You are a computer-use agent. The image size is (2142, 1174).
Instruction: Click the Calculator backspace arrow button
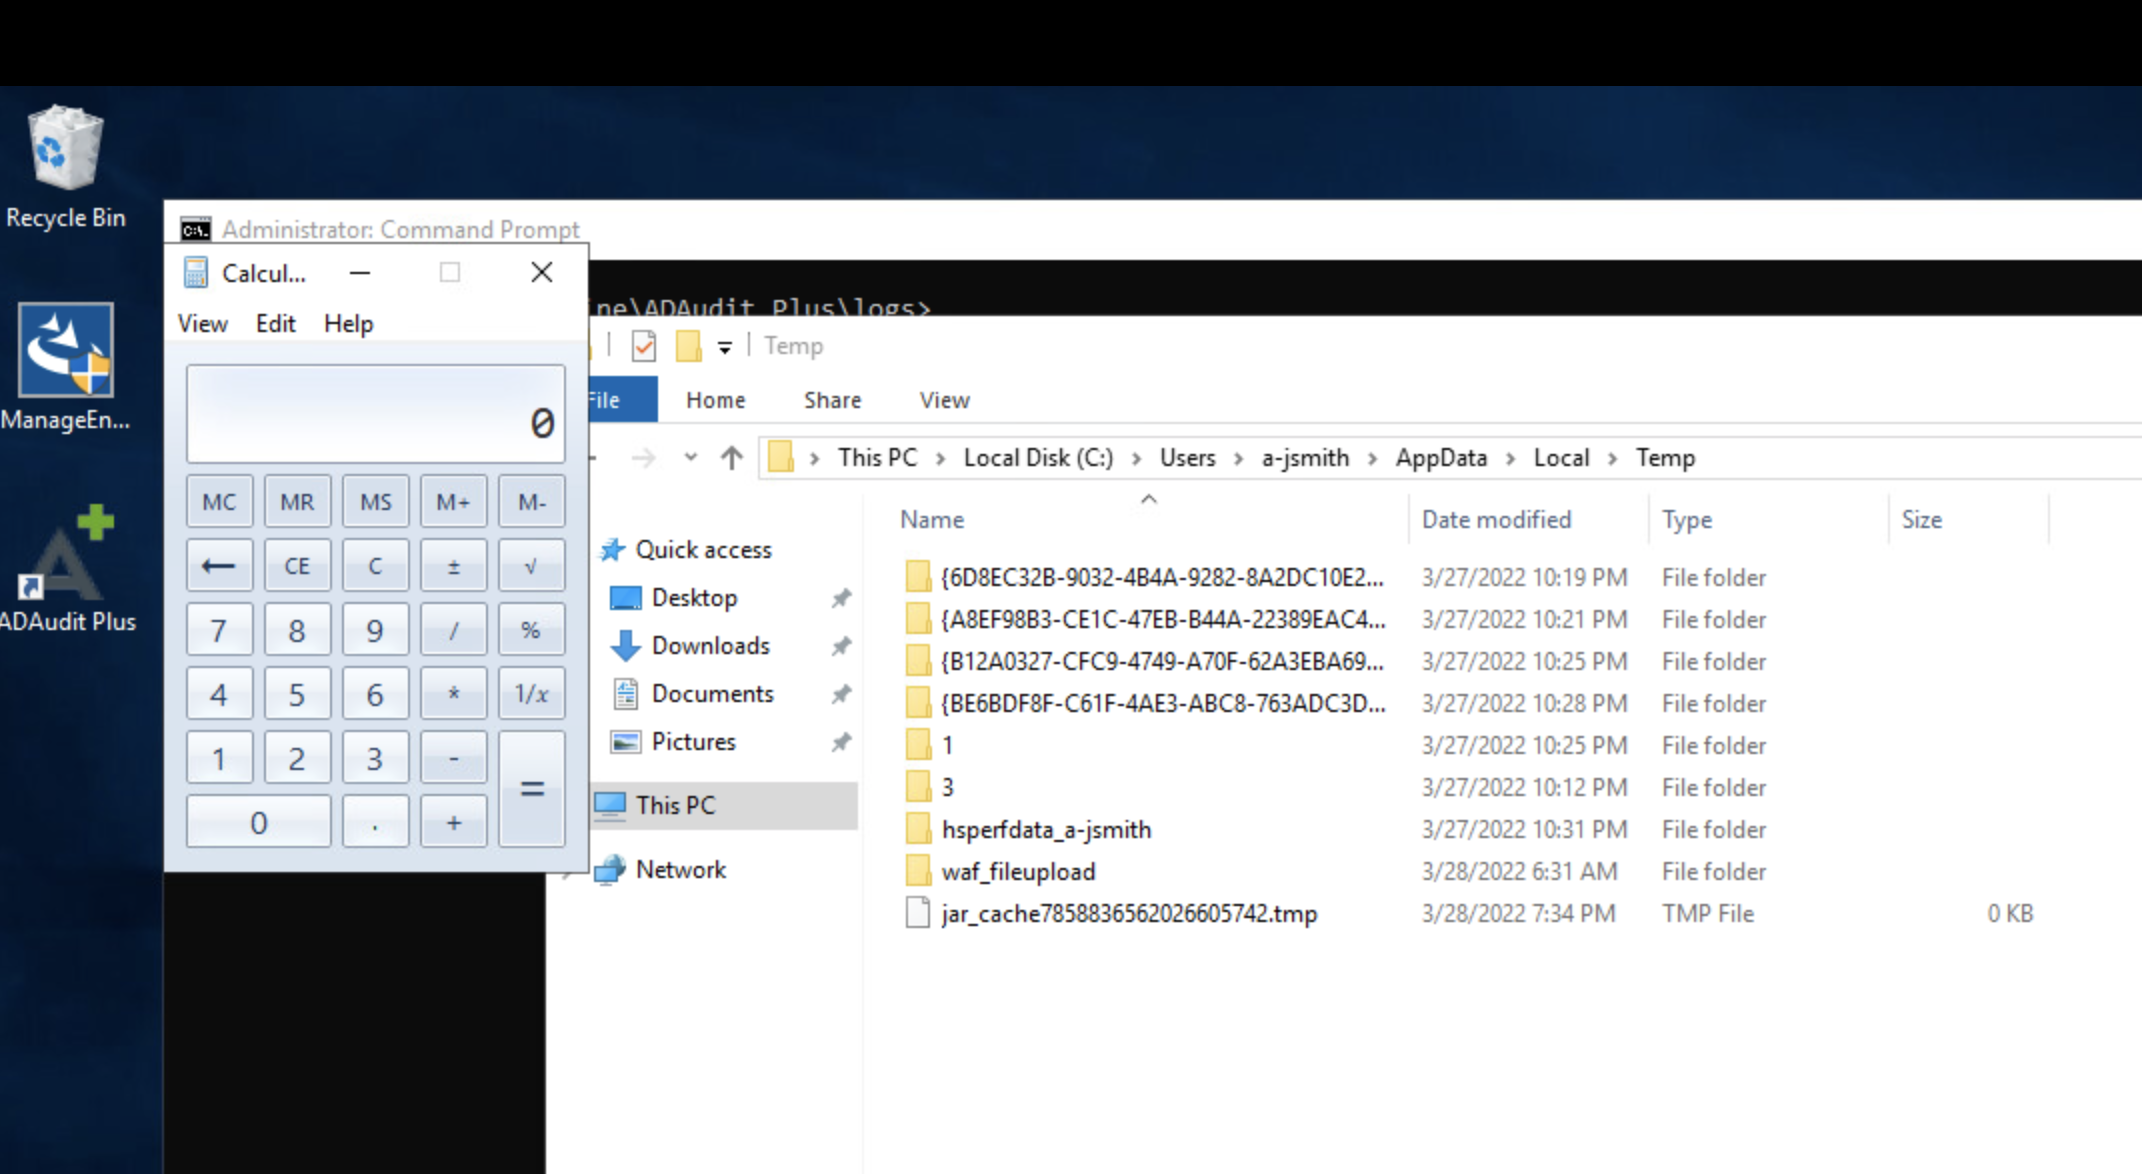[219, 566]
